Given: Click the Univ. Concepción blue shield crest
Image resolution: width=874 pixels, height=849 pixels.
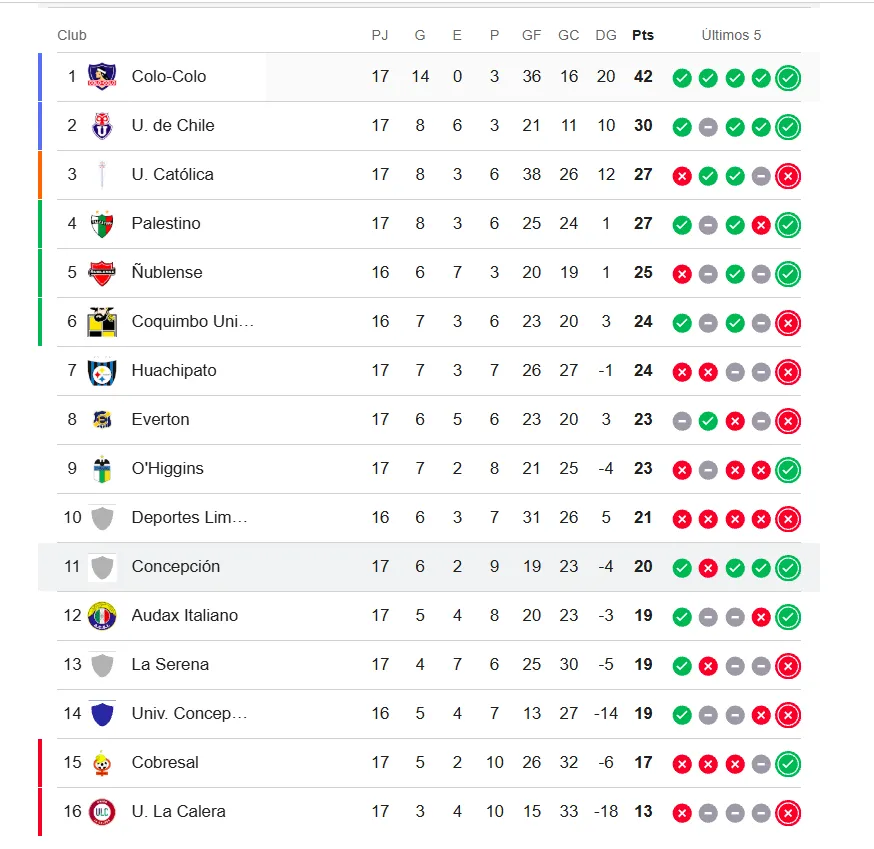Looking at the screenshot, I should [102, 714].
